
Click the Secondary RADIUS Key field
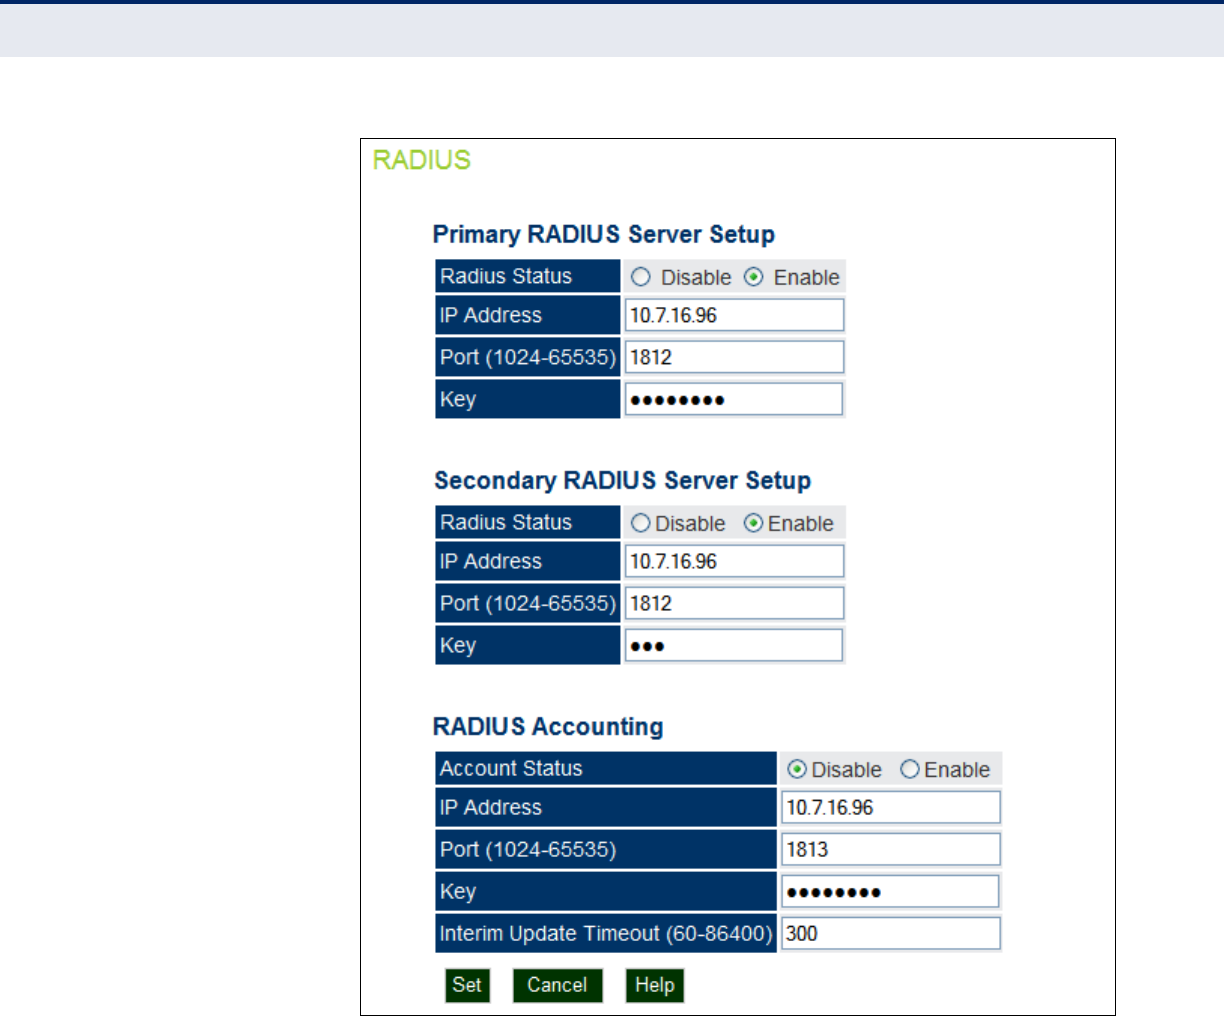(734, 645)
